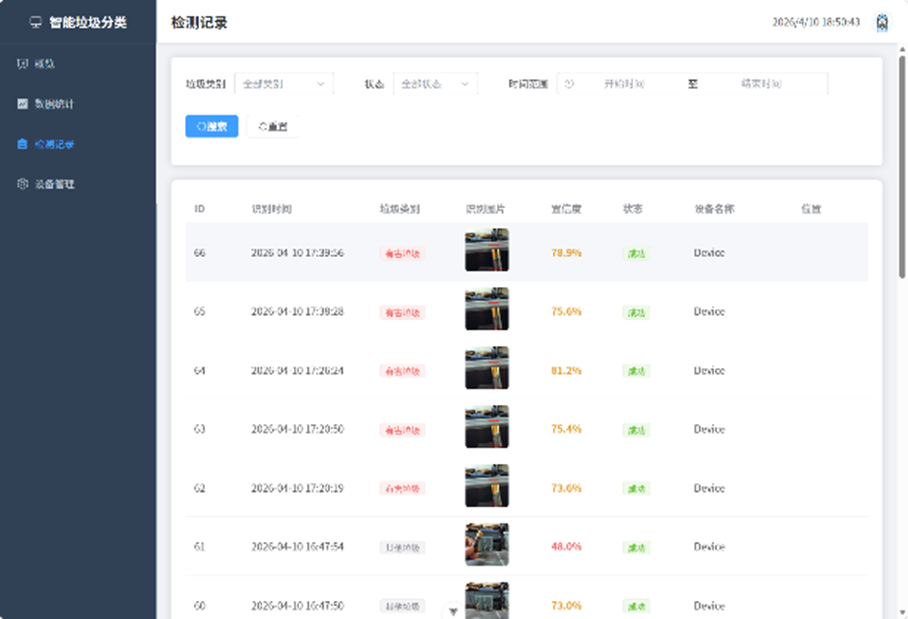Select table row with ID 62
Viewport: 908px width, 619px height.
526,488
